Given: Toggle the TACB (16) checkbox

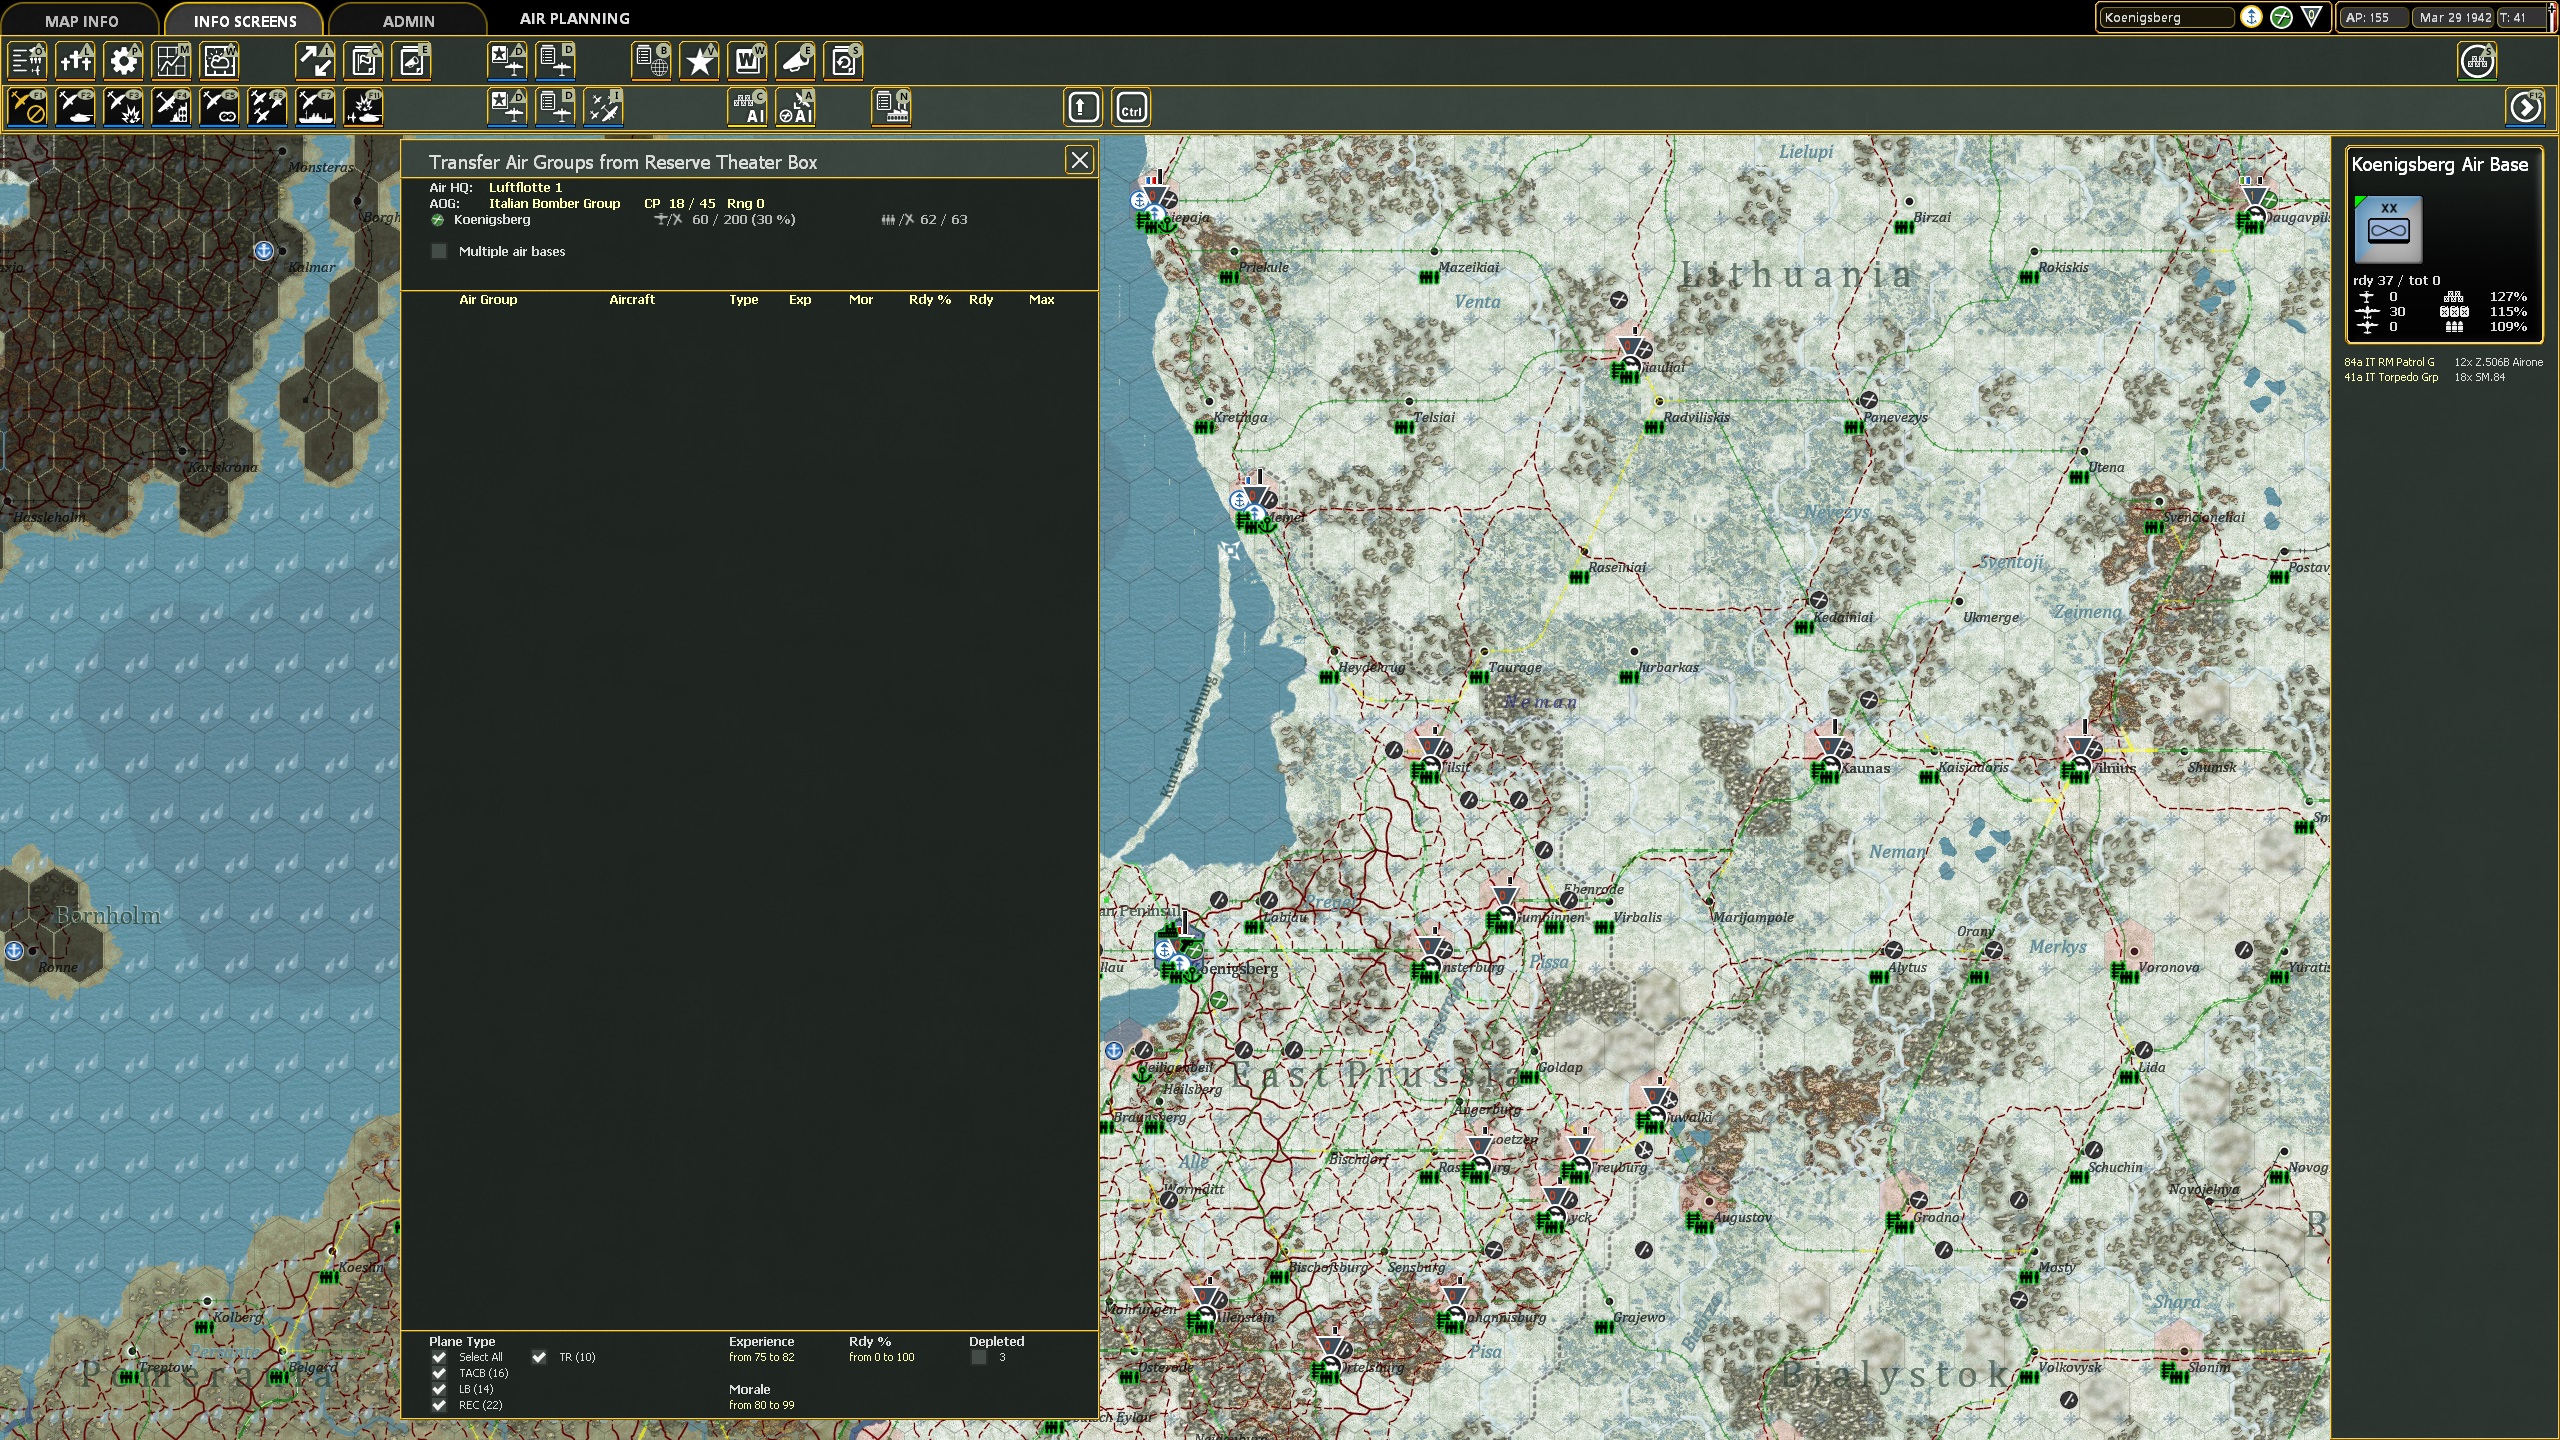Looking at the screenshot, I should [x=439, y=1373].
